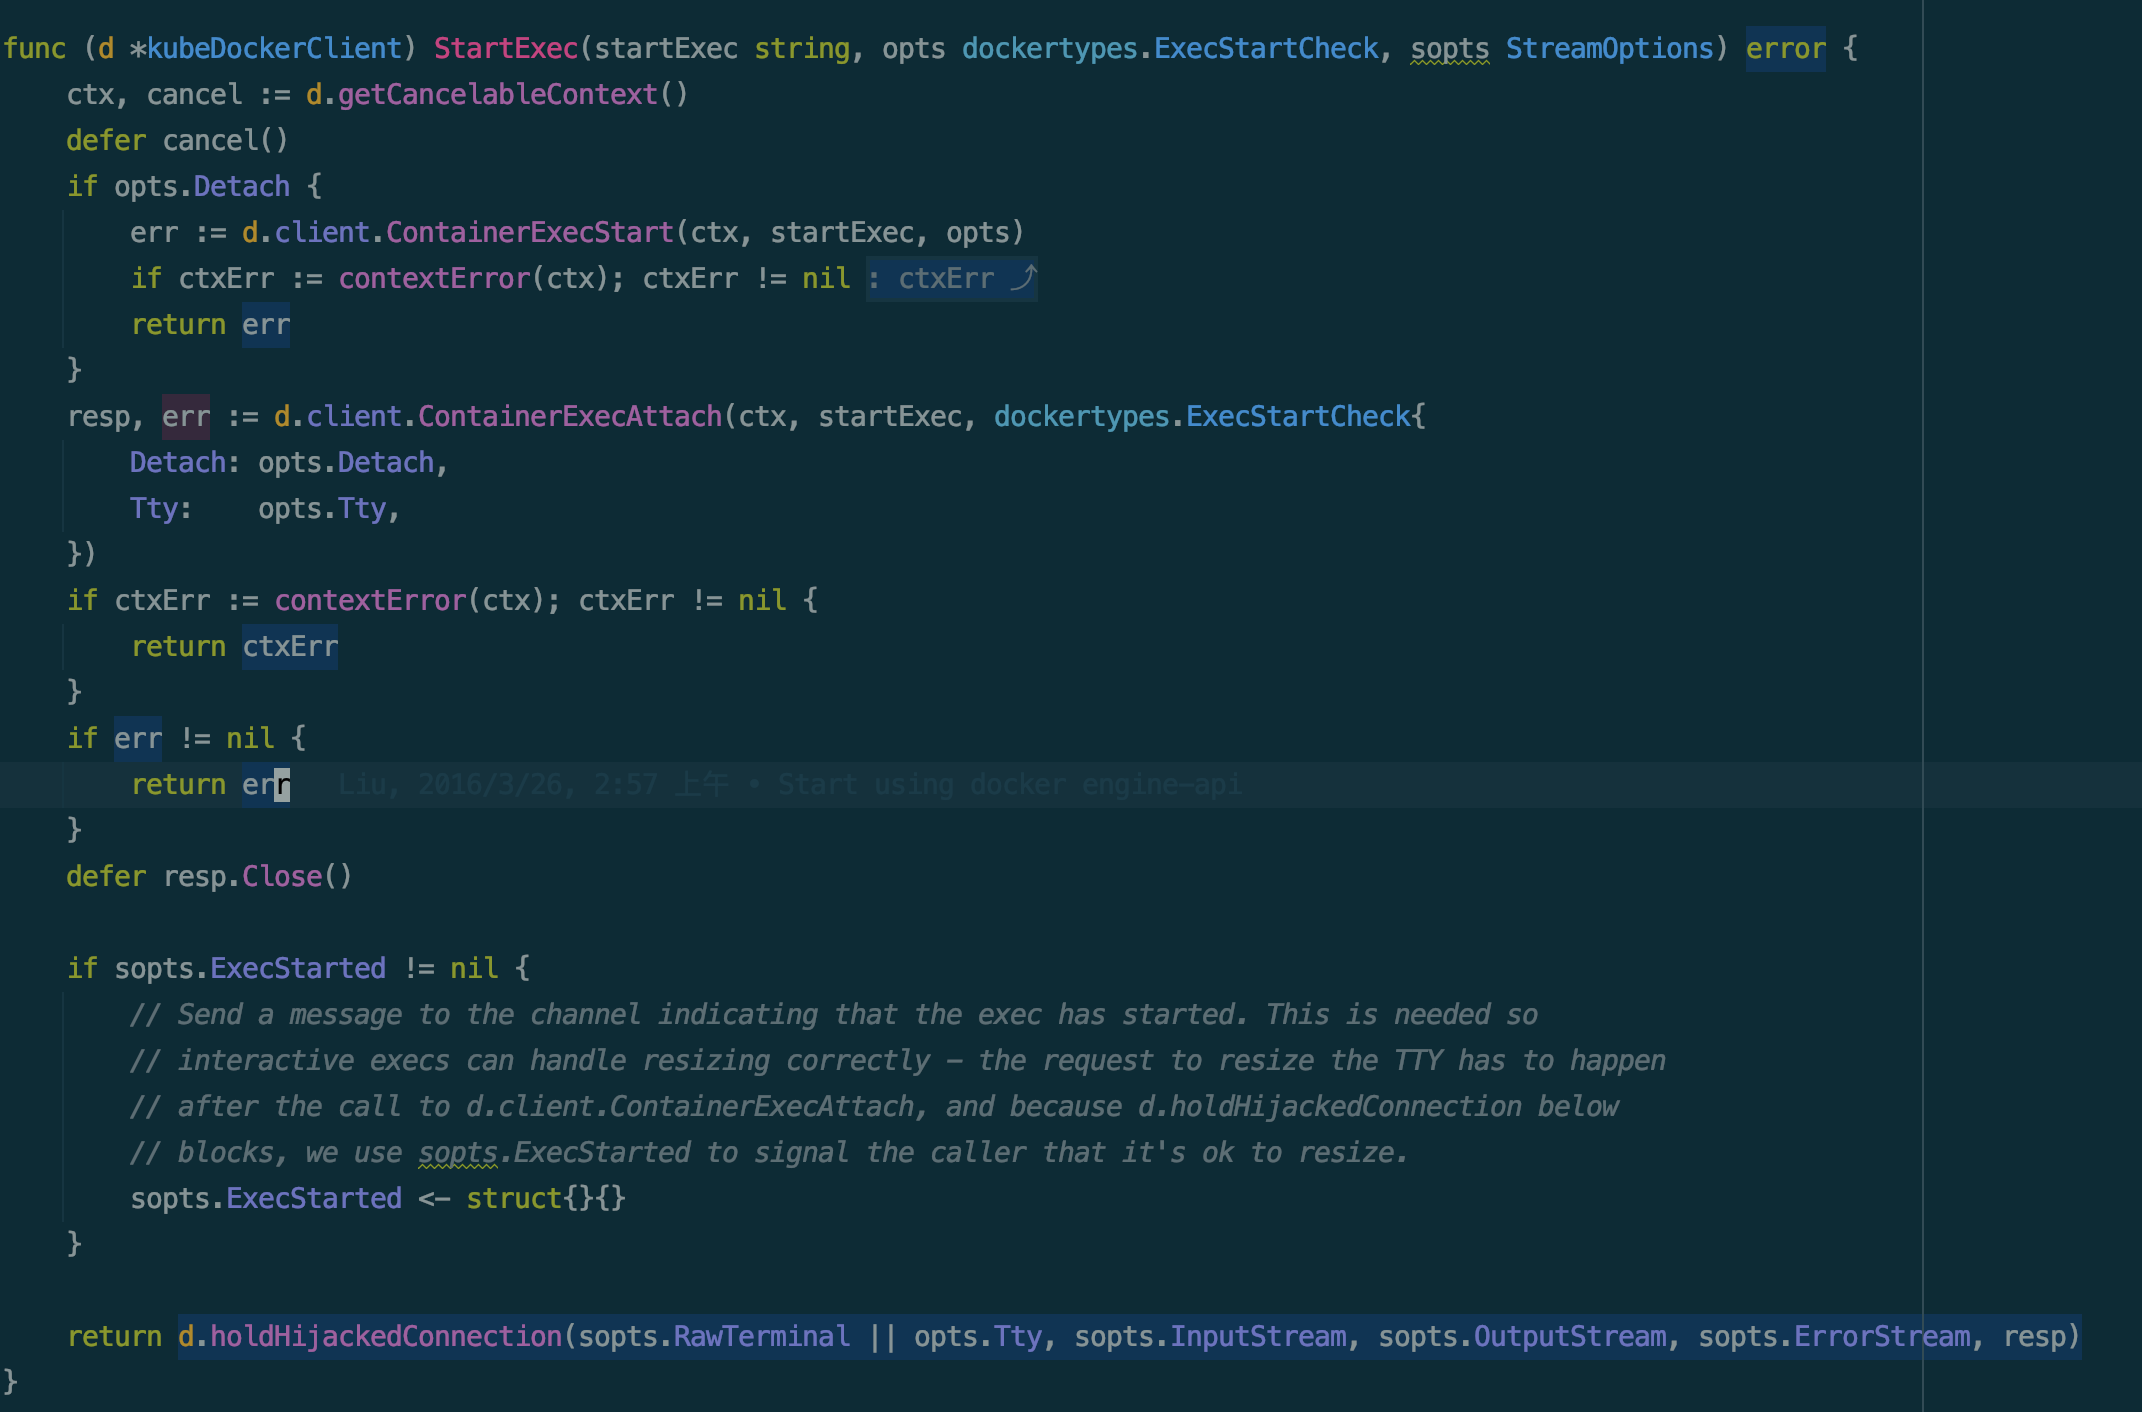Click the err variable in 'resp, err :='
Viewport: 2142px width, 1412px height.
tap(186, 416)
